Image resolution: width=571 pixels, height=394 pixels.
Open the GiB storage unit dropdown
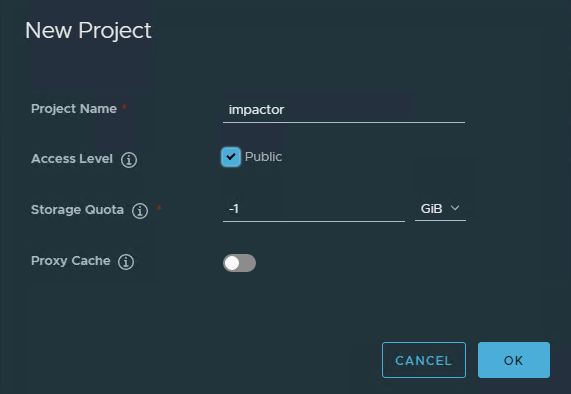pos(440,209)
